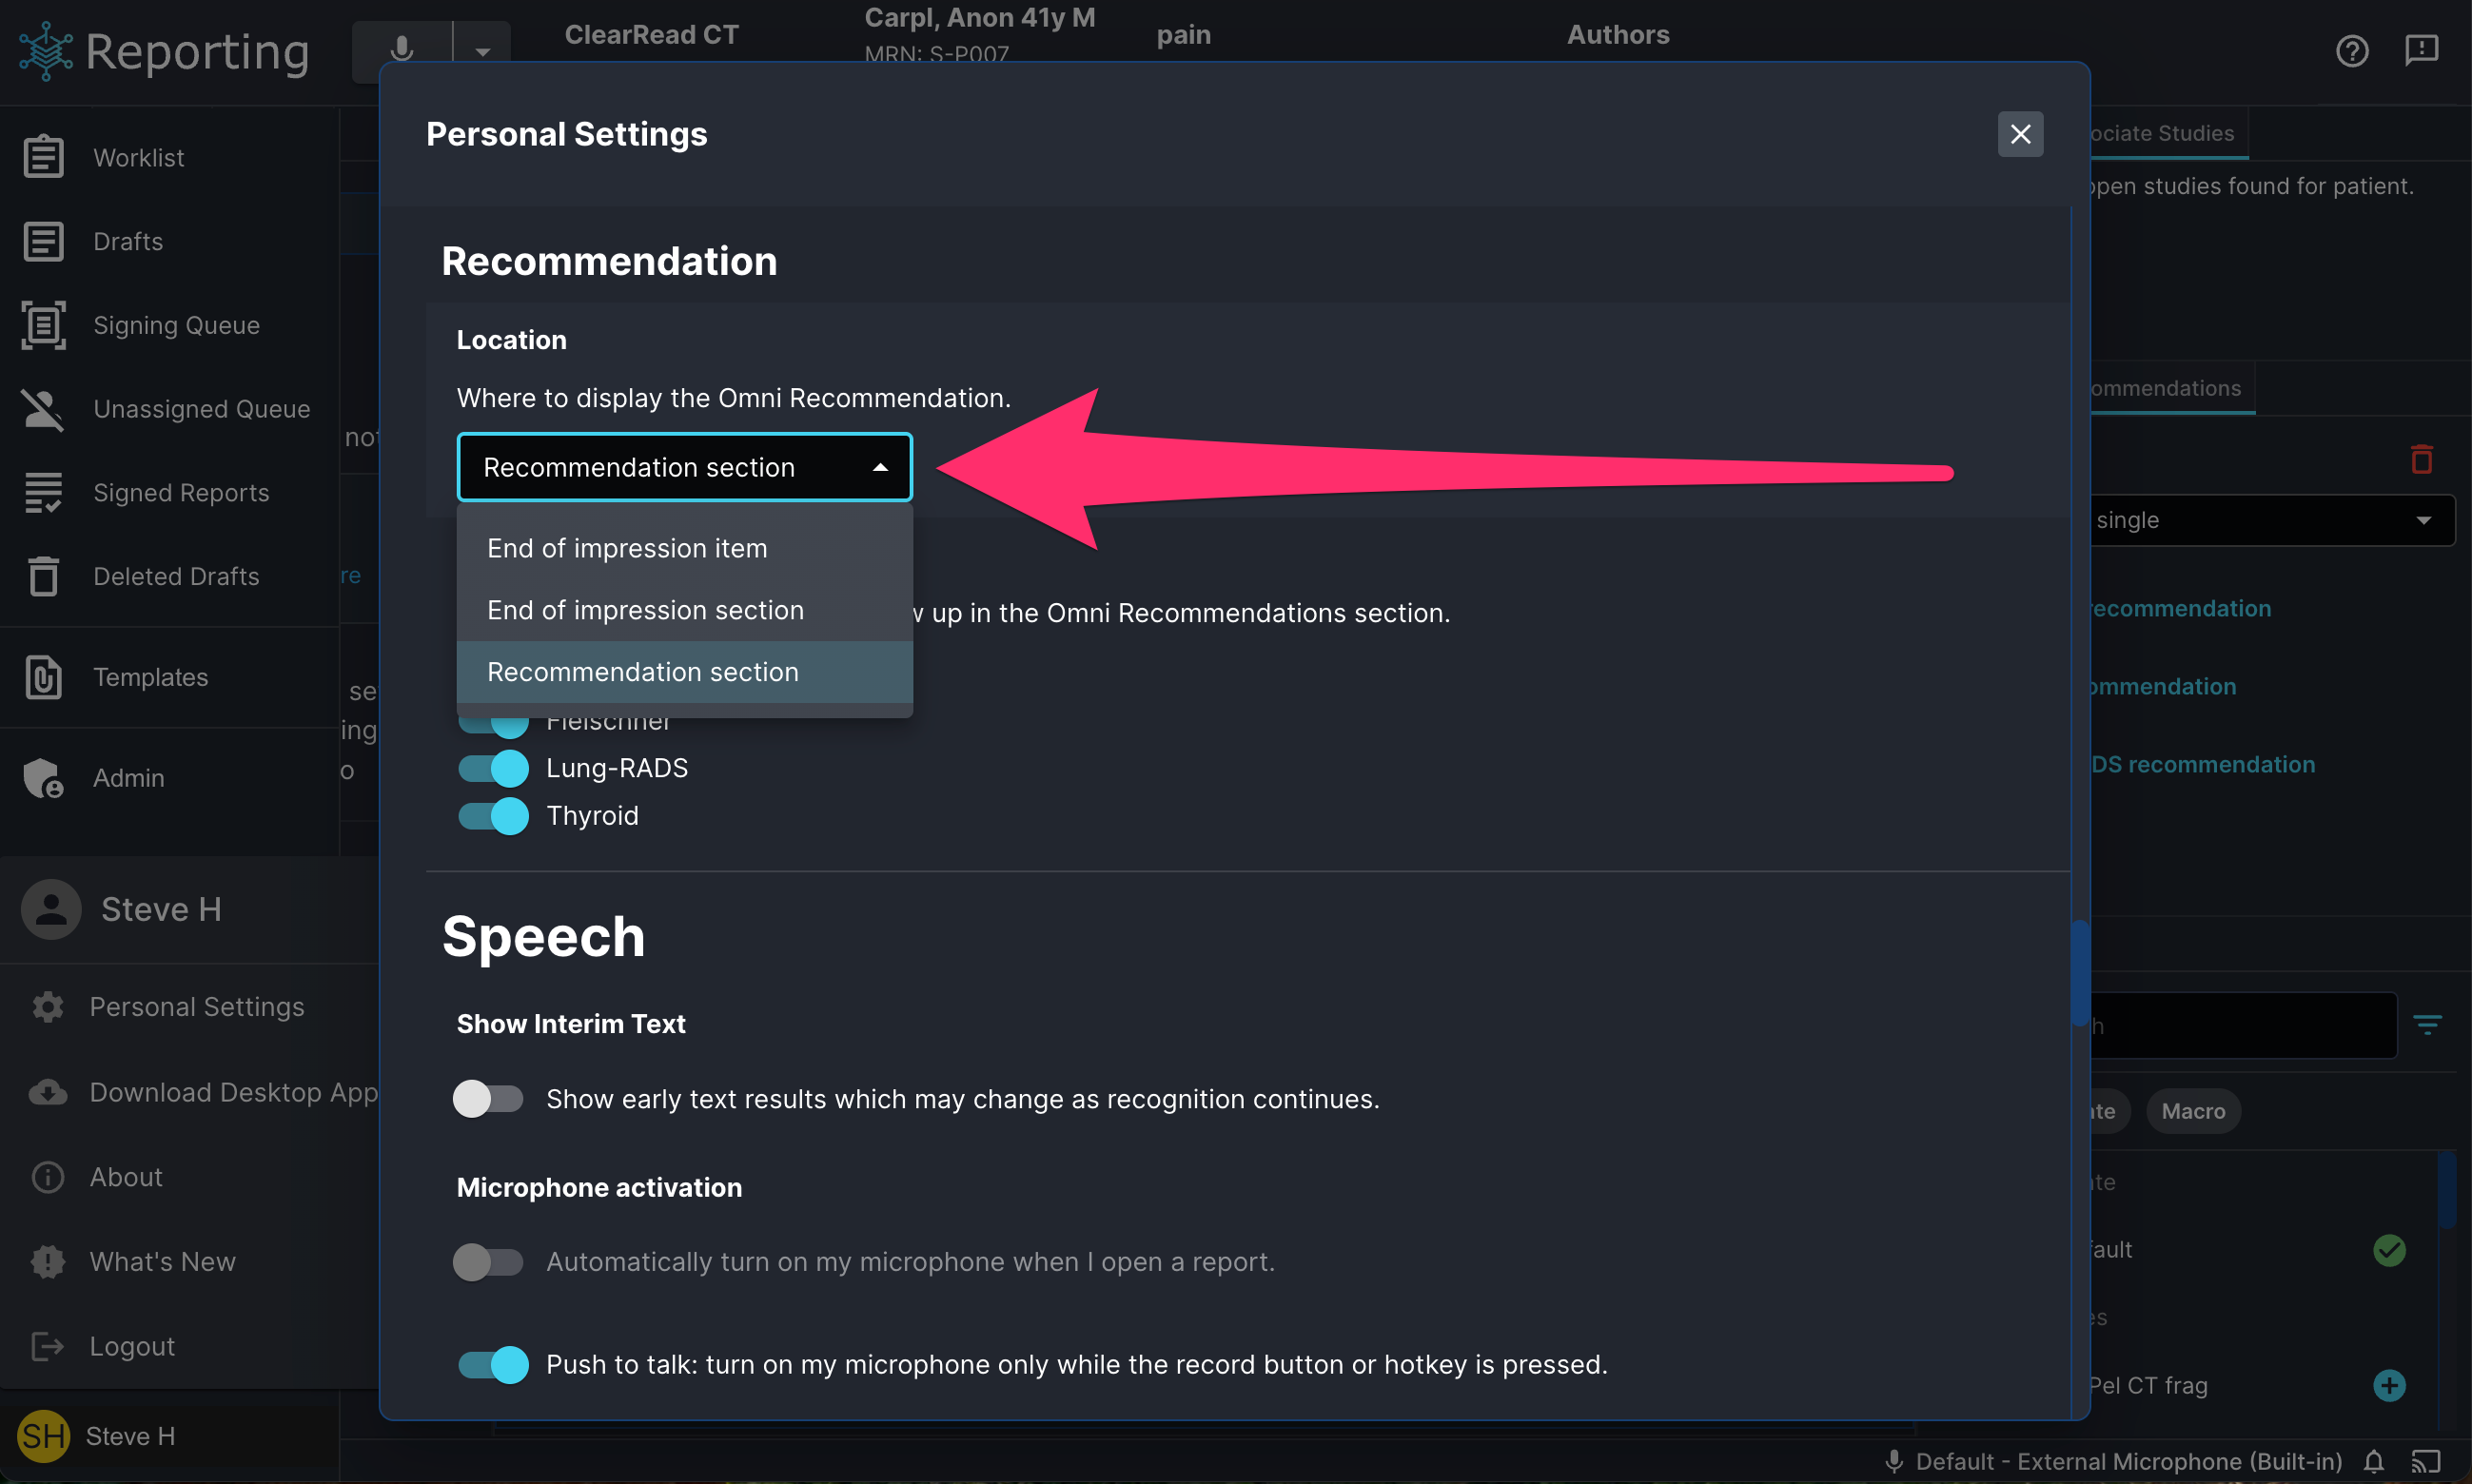Click the Logout icon
The image size is (2472, 1484).
point(47,1346)
